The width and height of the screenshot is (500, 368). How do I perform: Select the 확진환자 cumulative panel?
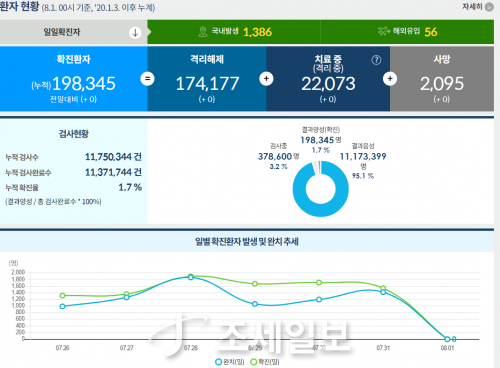click(x=73, y=79)
